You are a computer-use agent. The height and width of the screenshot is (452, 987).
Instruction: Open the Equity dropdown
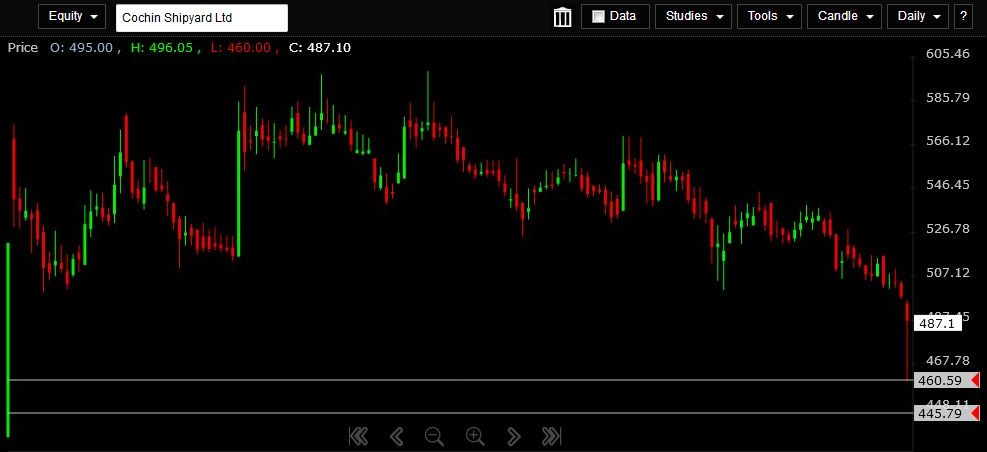click(71, 17)
